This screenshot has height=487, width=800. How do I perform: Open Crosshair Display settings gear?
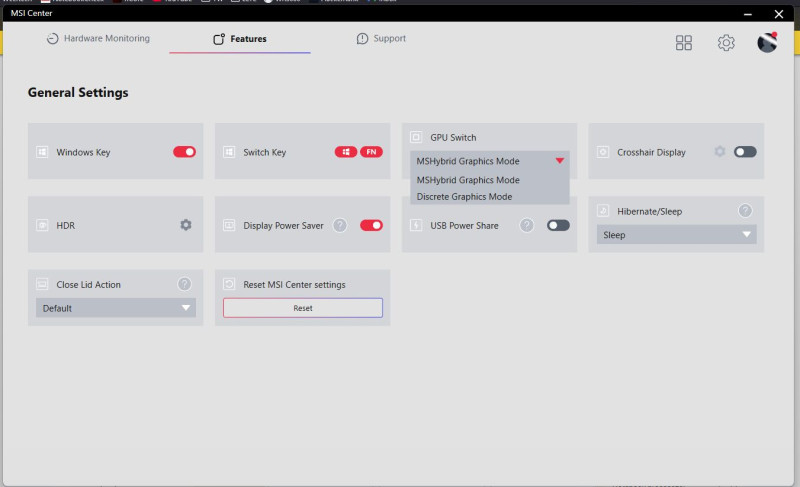[x=719, y=151]
